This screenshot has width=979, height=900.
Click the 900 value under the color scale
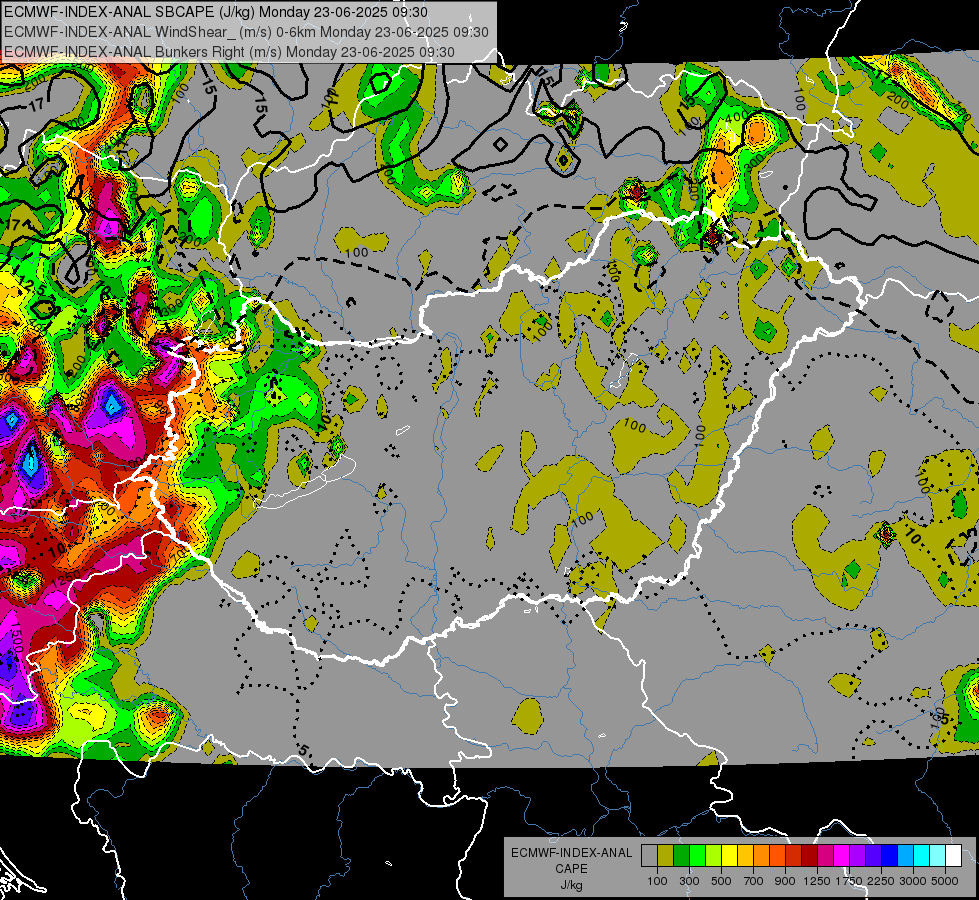click(785, 881)
